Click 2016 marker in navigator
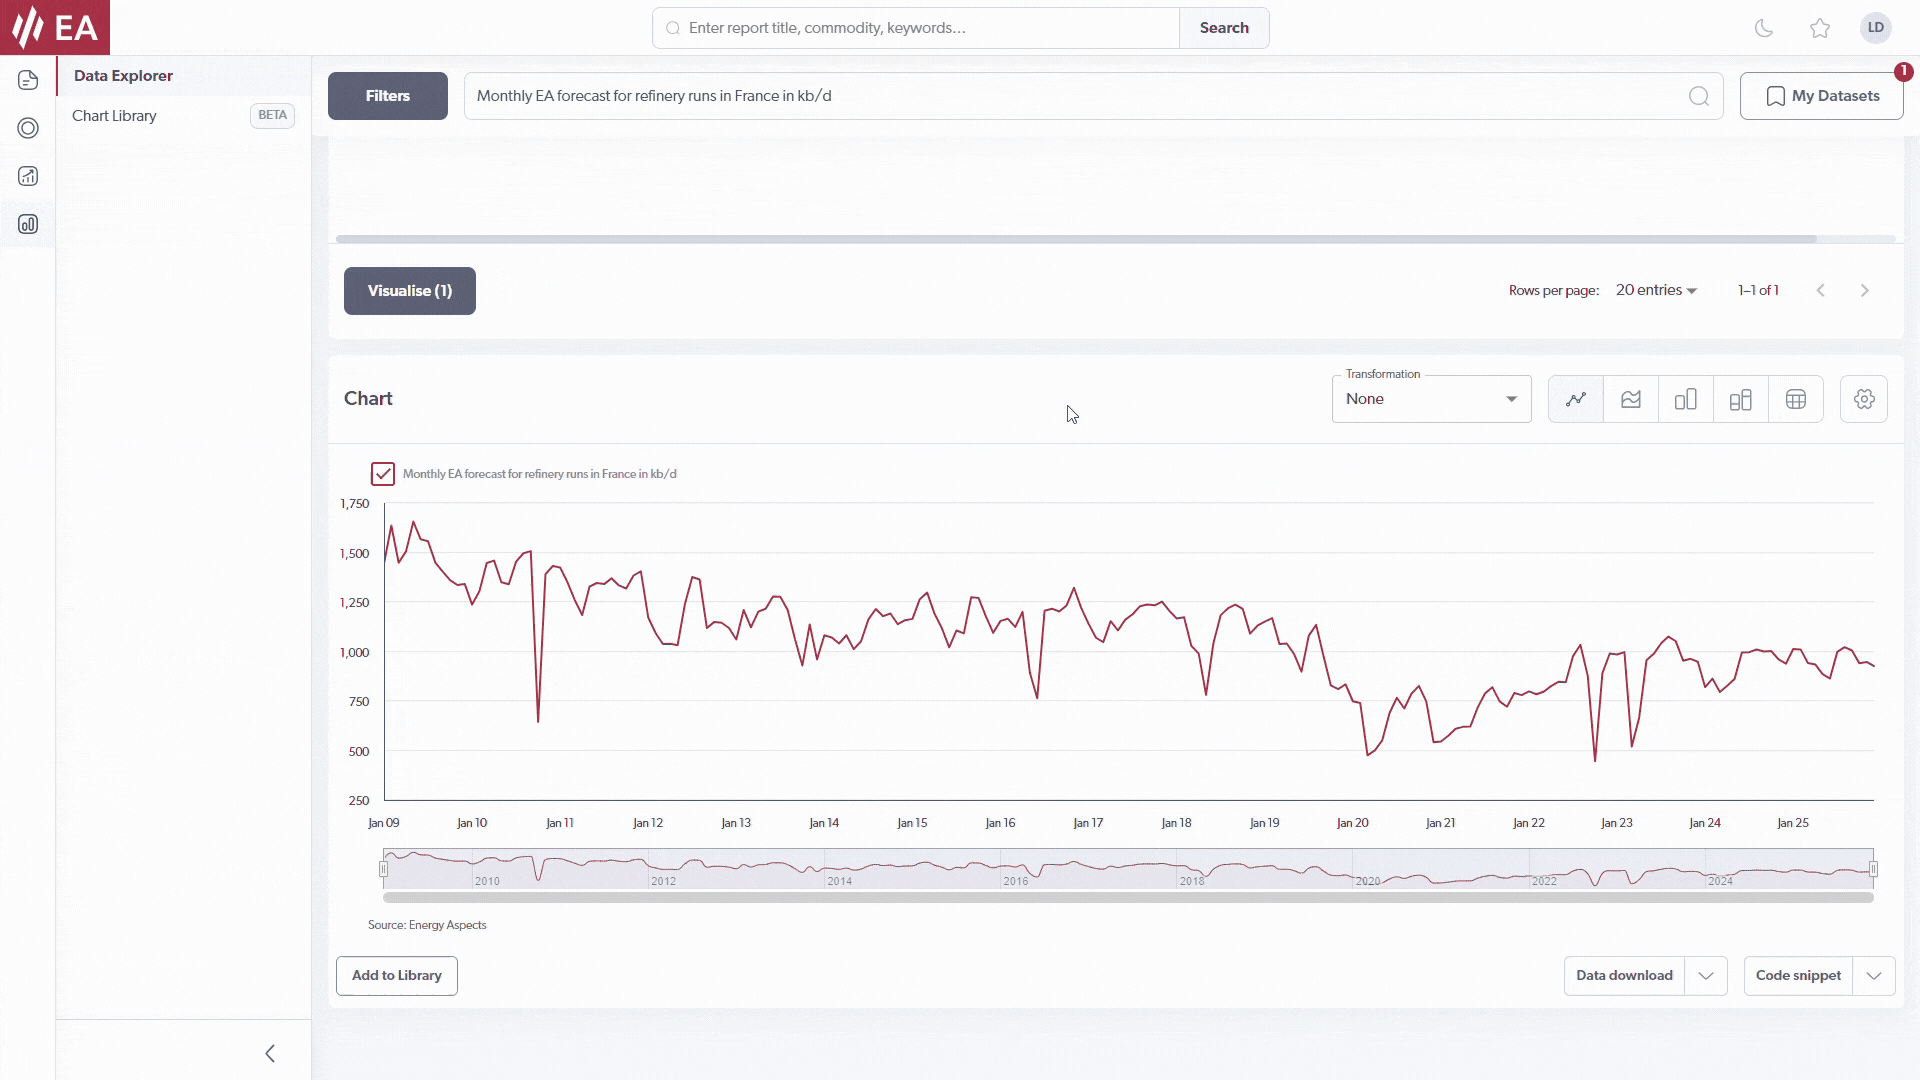 coord(1016,881)
